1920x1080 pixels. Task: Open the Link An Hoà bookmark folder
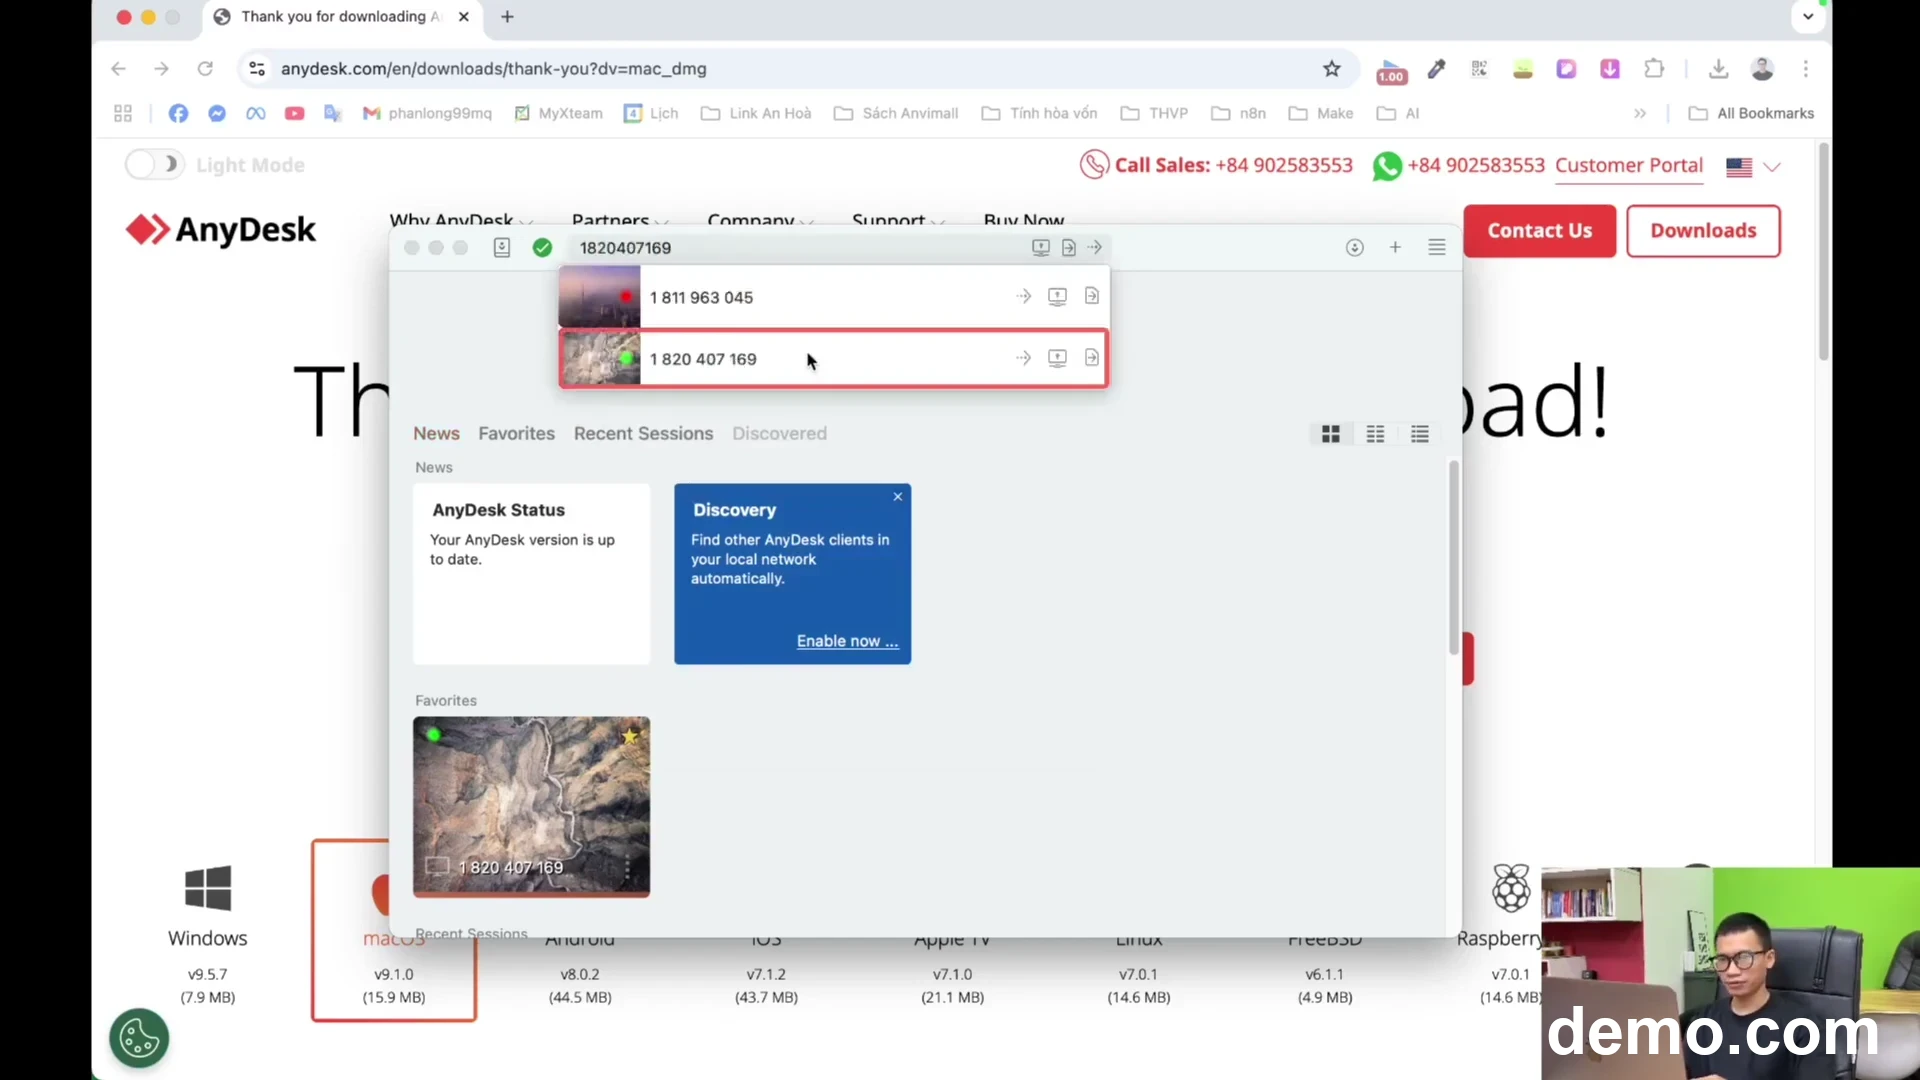click(756, 114)
